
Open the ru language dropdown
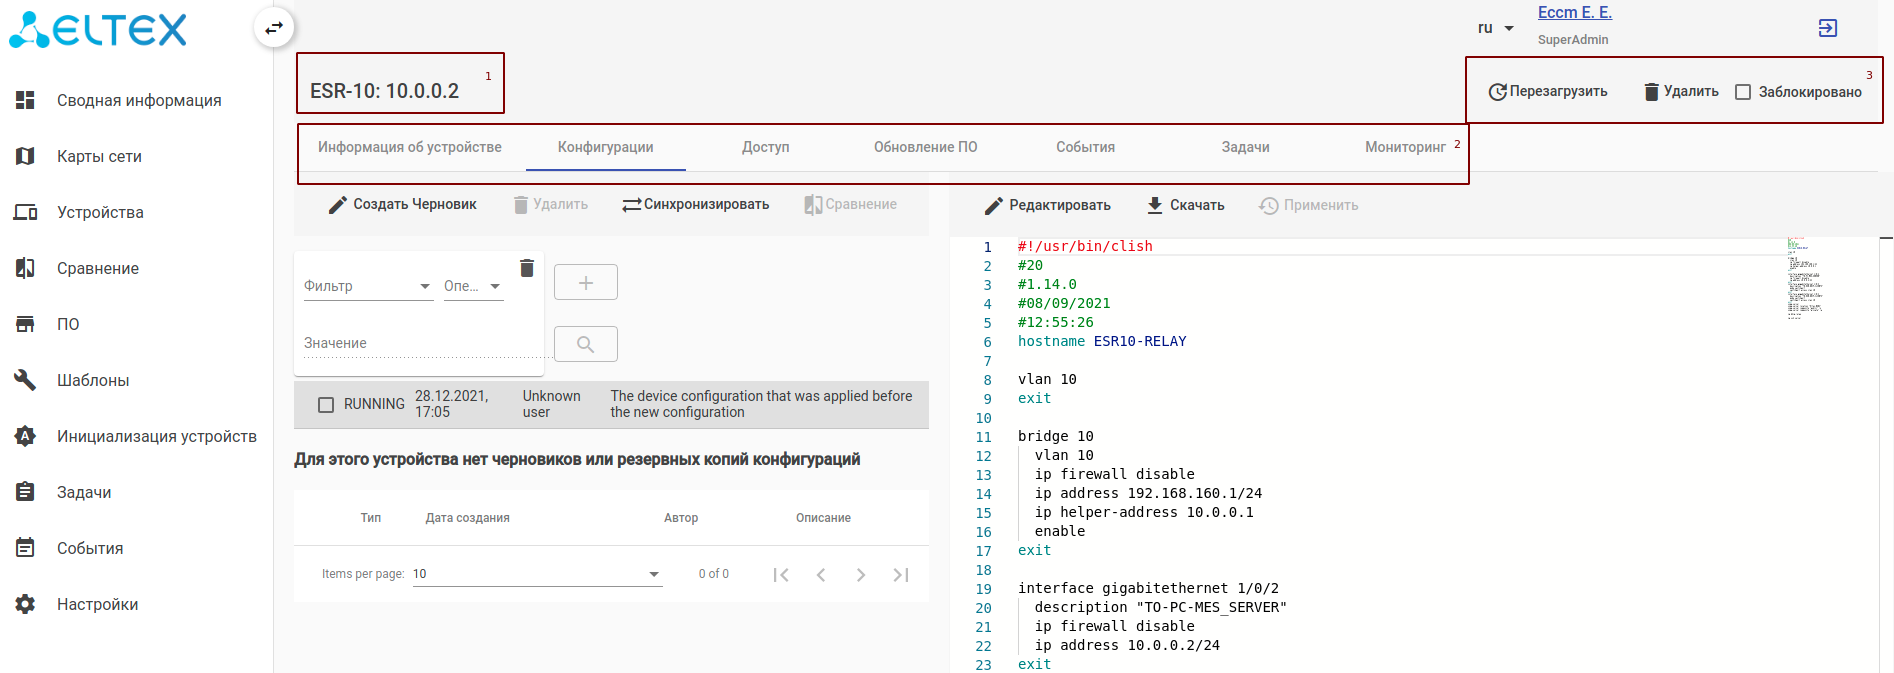pos(1495,28)
